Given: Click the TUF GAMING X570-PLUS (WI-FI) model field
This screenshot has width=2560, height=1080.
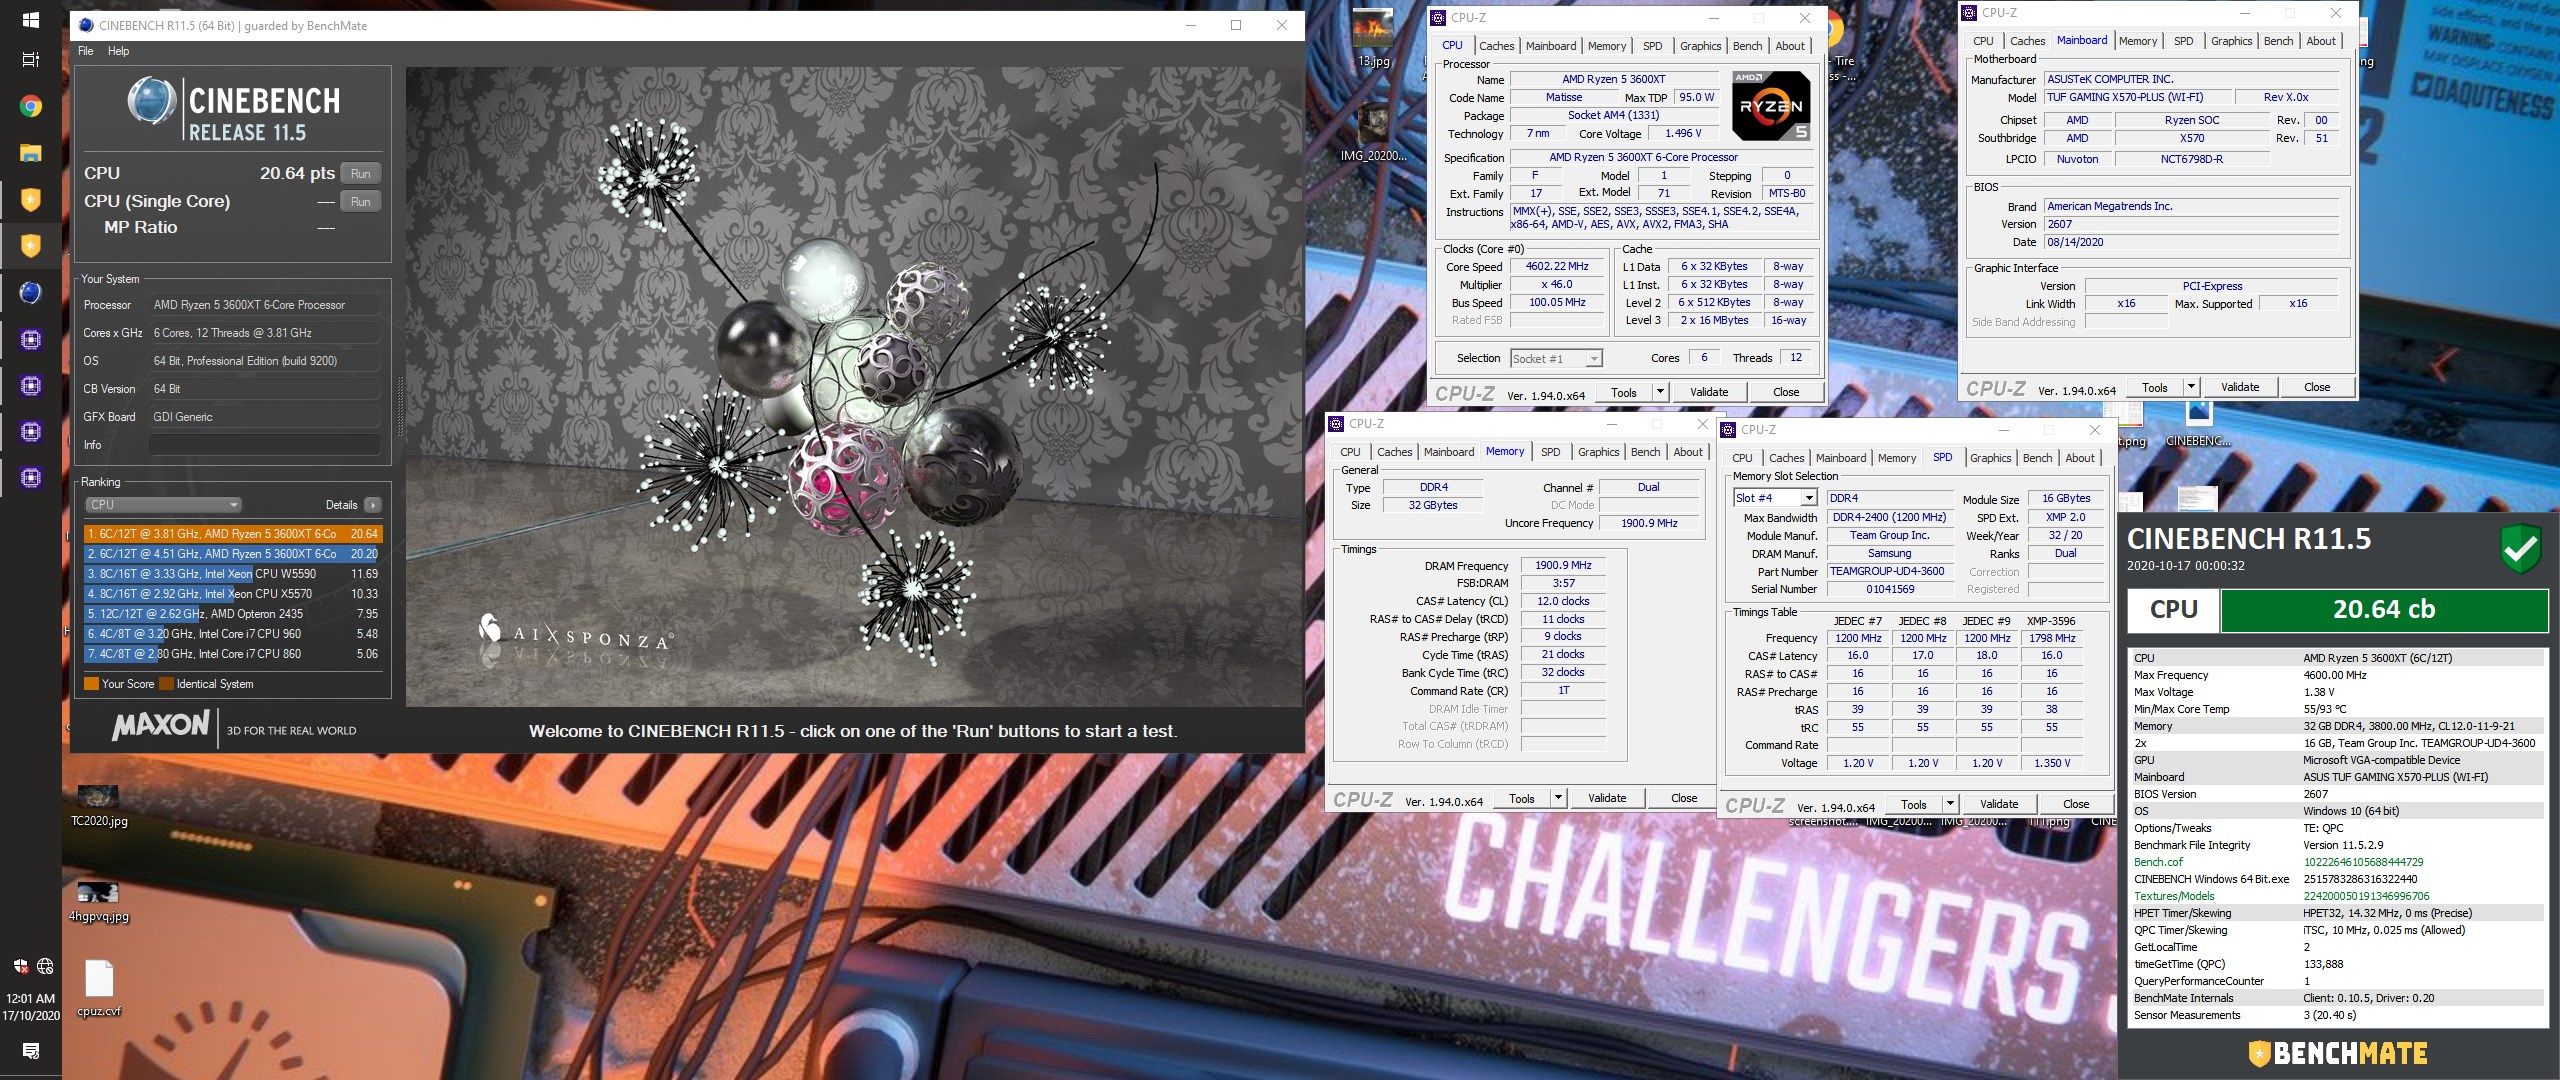Looking at the screenshot, I should (x=2136, y=97).
